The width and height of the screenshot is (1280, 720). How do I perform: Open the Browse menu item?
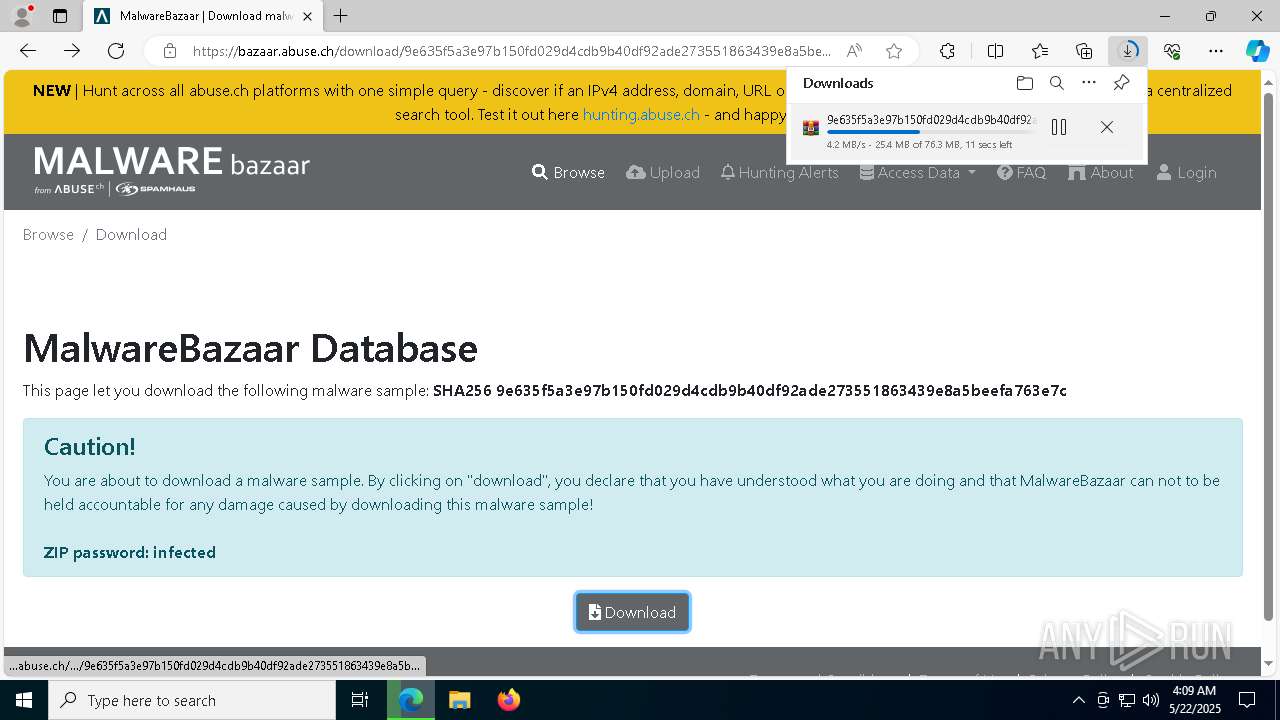568,172
